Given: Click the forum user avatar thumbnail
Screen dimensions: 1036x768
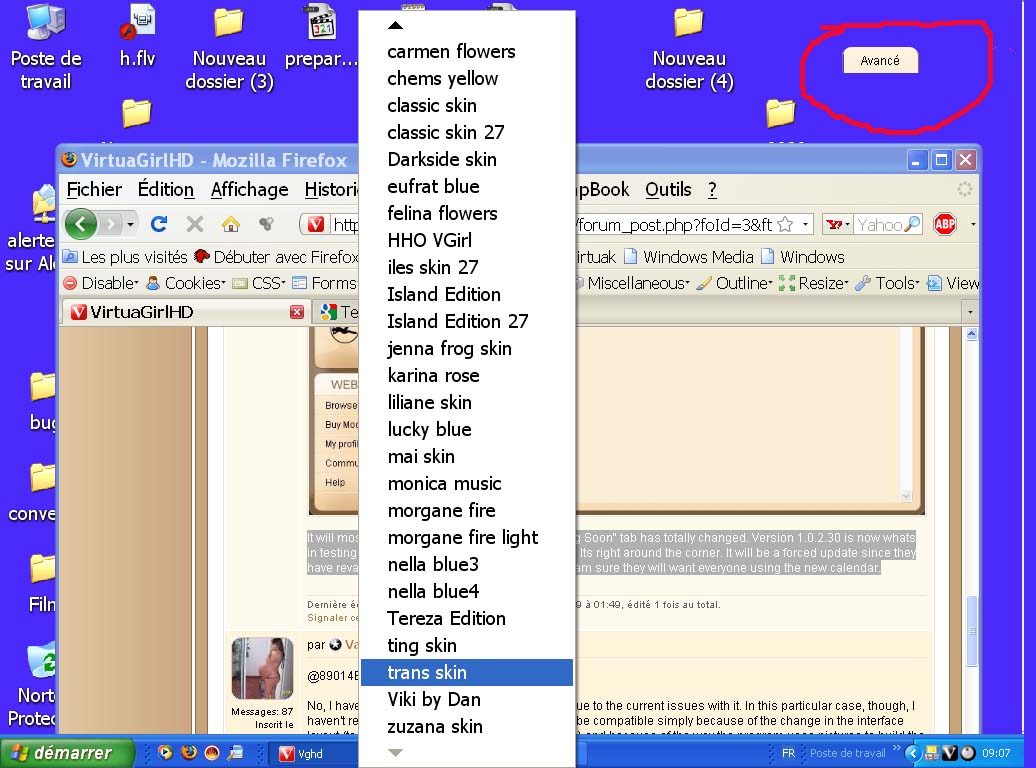Looking at the screenshot, I should click(x=262, y=668).
